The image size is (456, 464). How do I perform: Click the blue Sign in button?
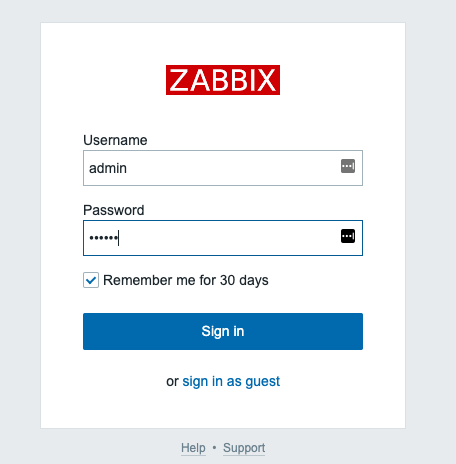click(x=223, y=331)
